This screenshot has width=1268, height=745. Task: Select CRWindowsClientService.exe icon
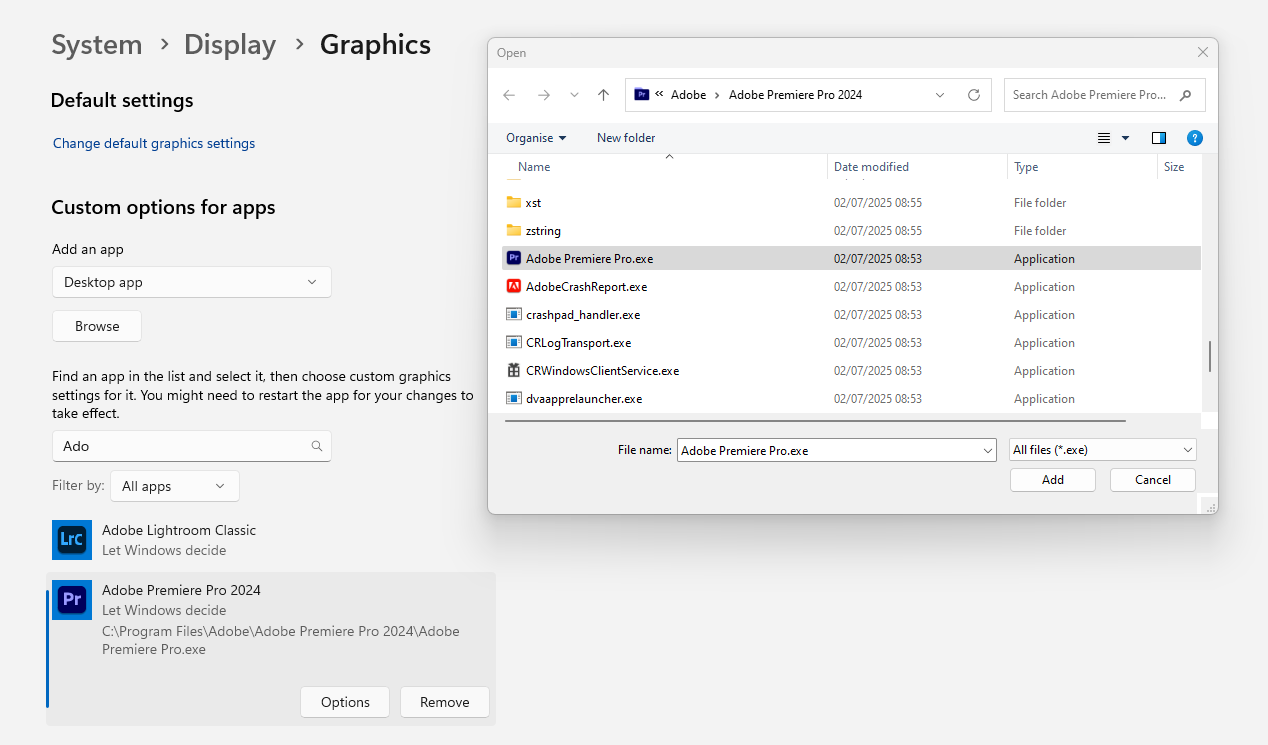[514, 371]
